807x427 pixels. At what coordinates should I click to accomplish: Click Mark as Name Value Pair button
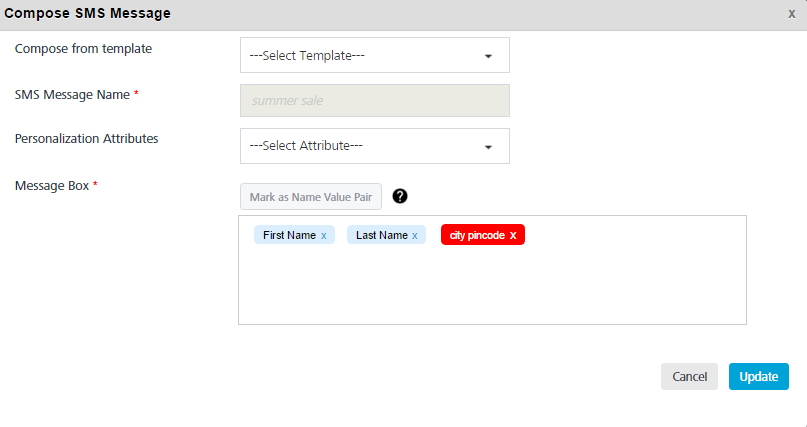(x=311, y=197)
